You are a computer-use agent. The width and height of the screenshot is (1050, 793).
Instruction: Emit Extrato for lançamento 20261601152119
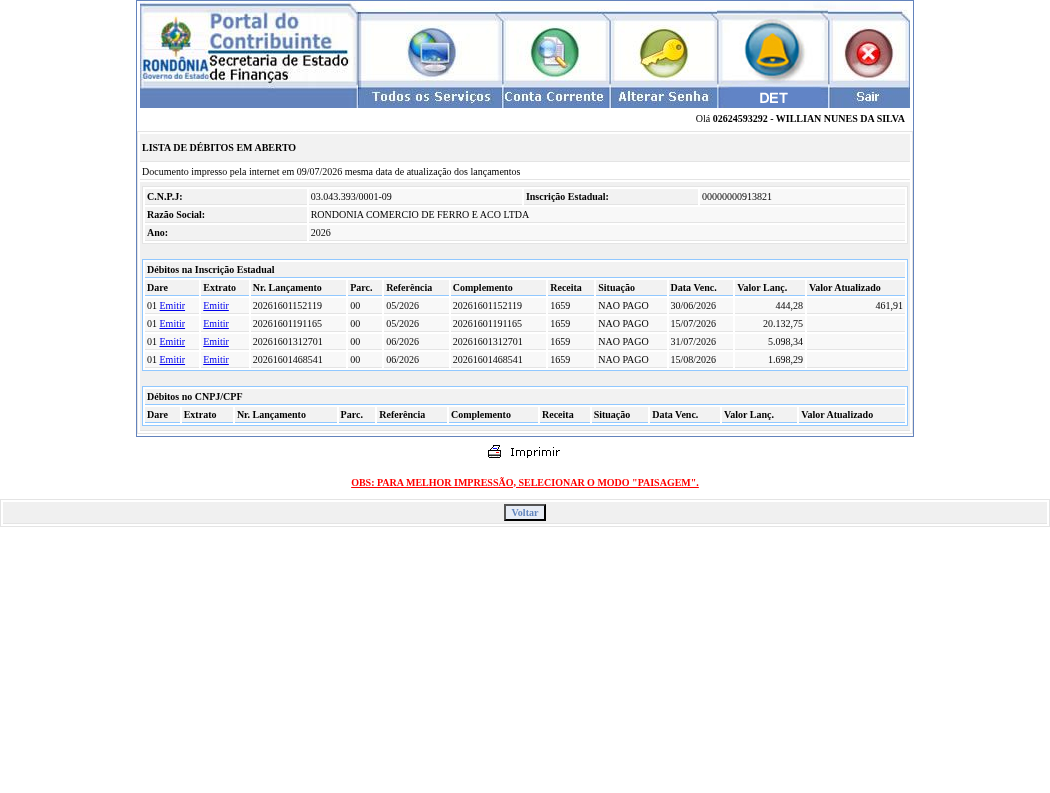tap(216, 305)
